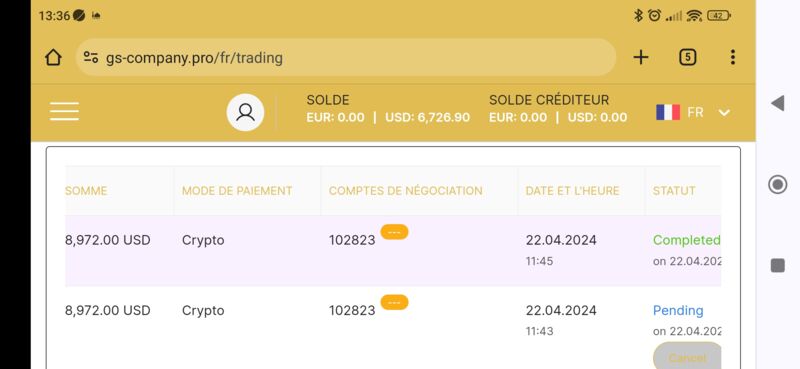Tap the Android recent apps square
The image size is (800, 369).
point(778,265)
